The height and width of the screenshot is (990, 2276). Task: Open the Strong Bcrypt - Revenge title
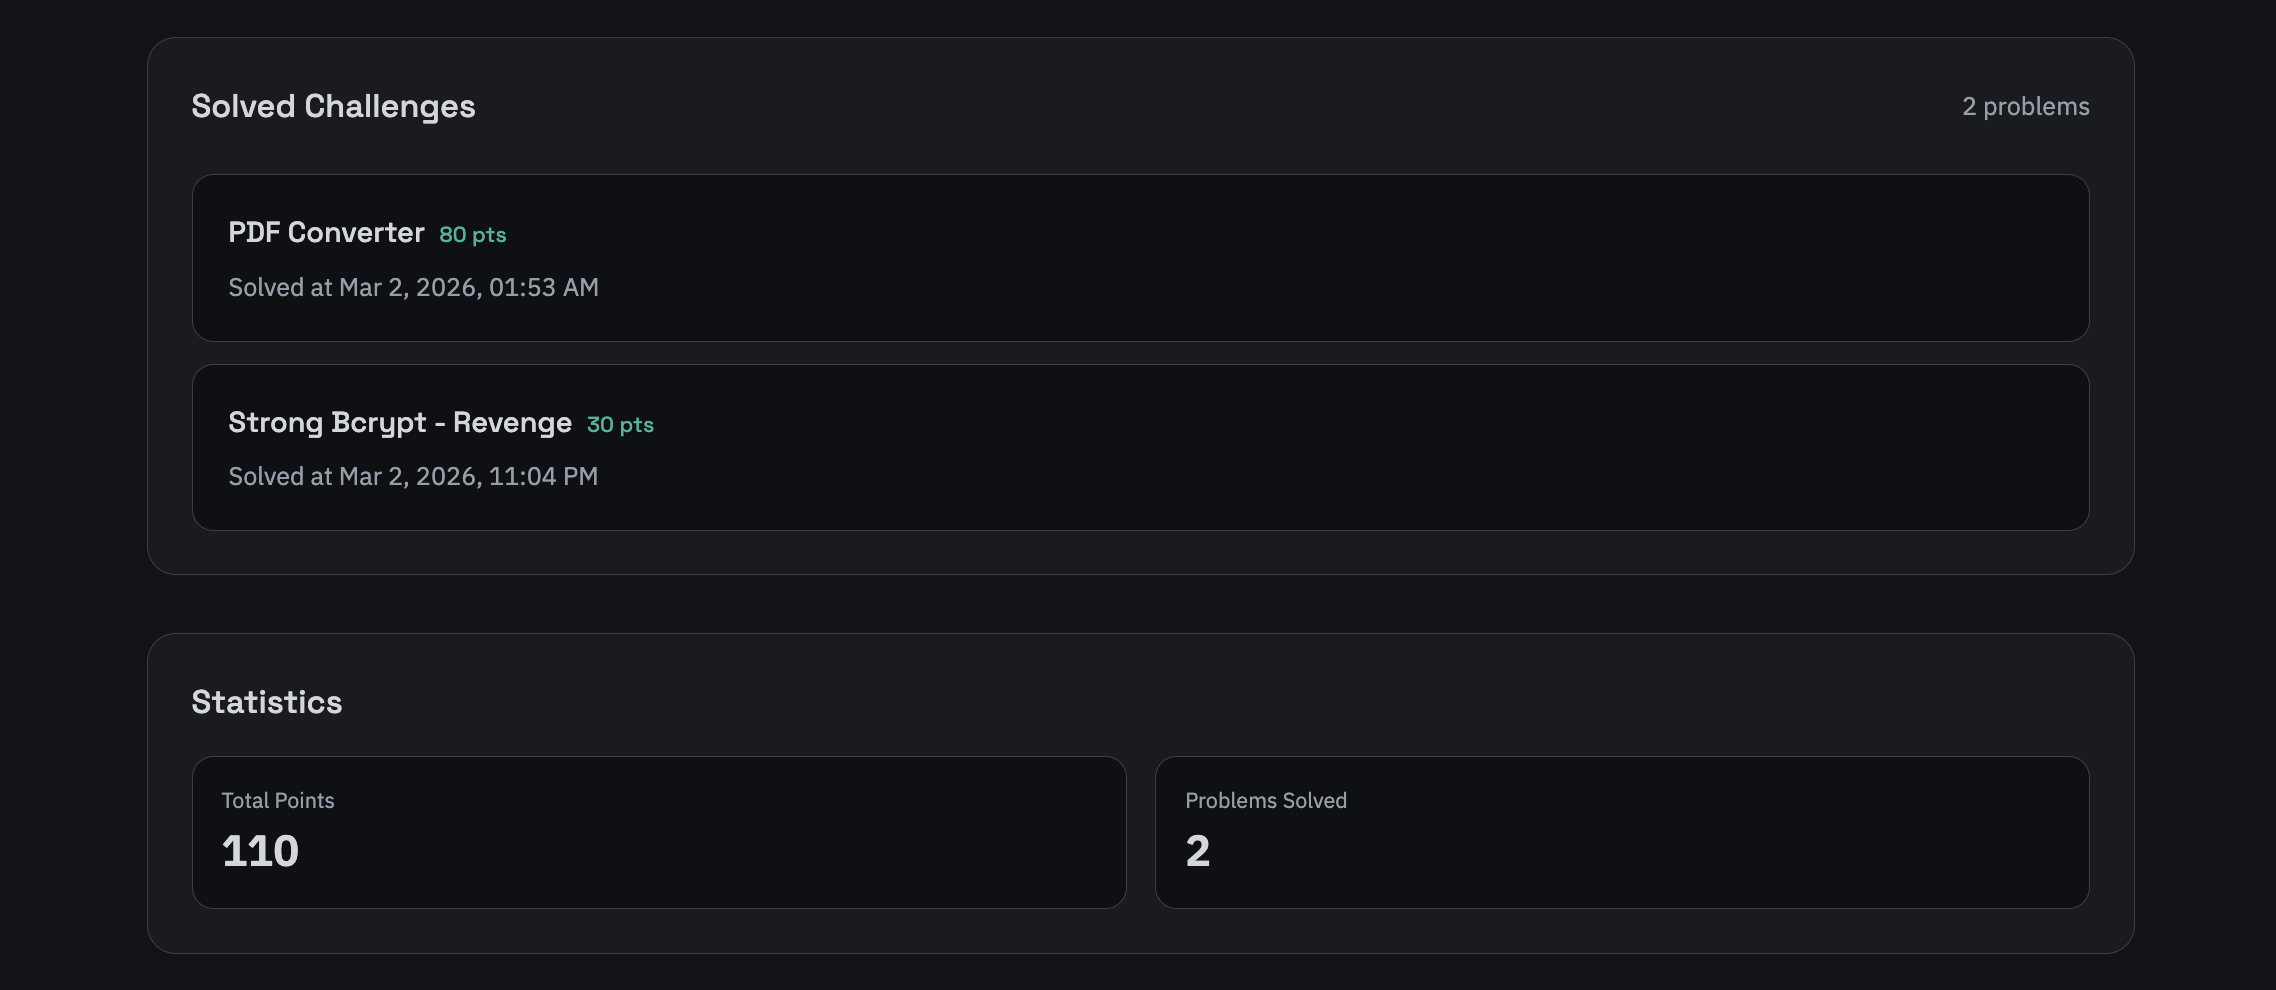click(399, 423)
